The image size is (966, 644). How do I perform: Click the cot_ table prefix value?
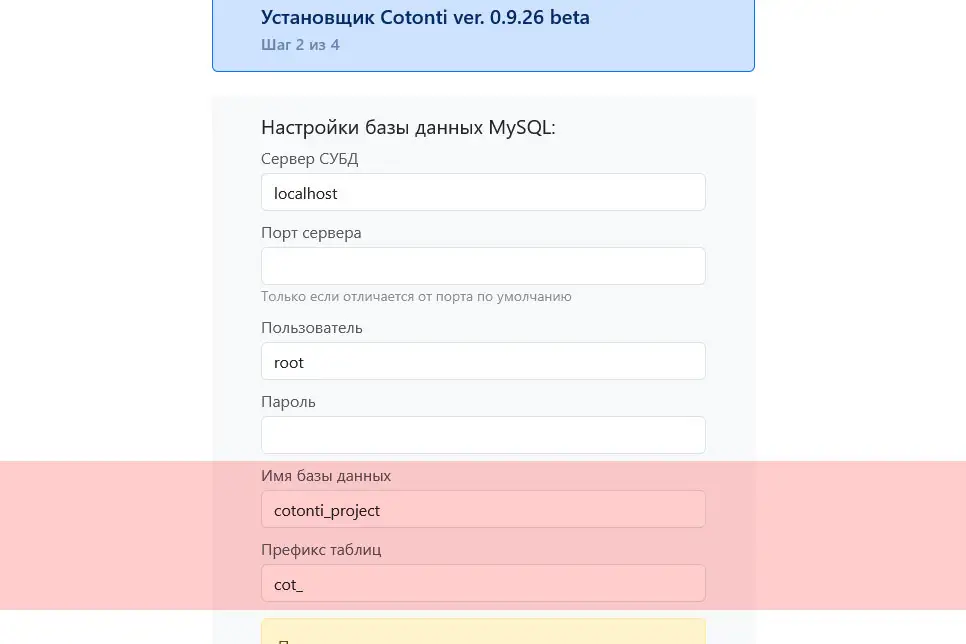[288, 584]
